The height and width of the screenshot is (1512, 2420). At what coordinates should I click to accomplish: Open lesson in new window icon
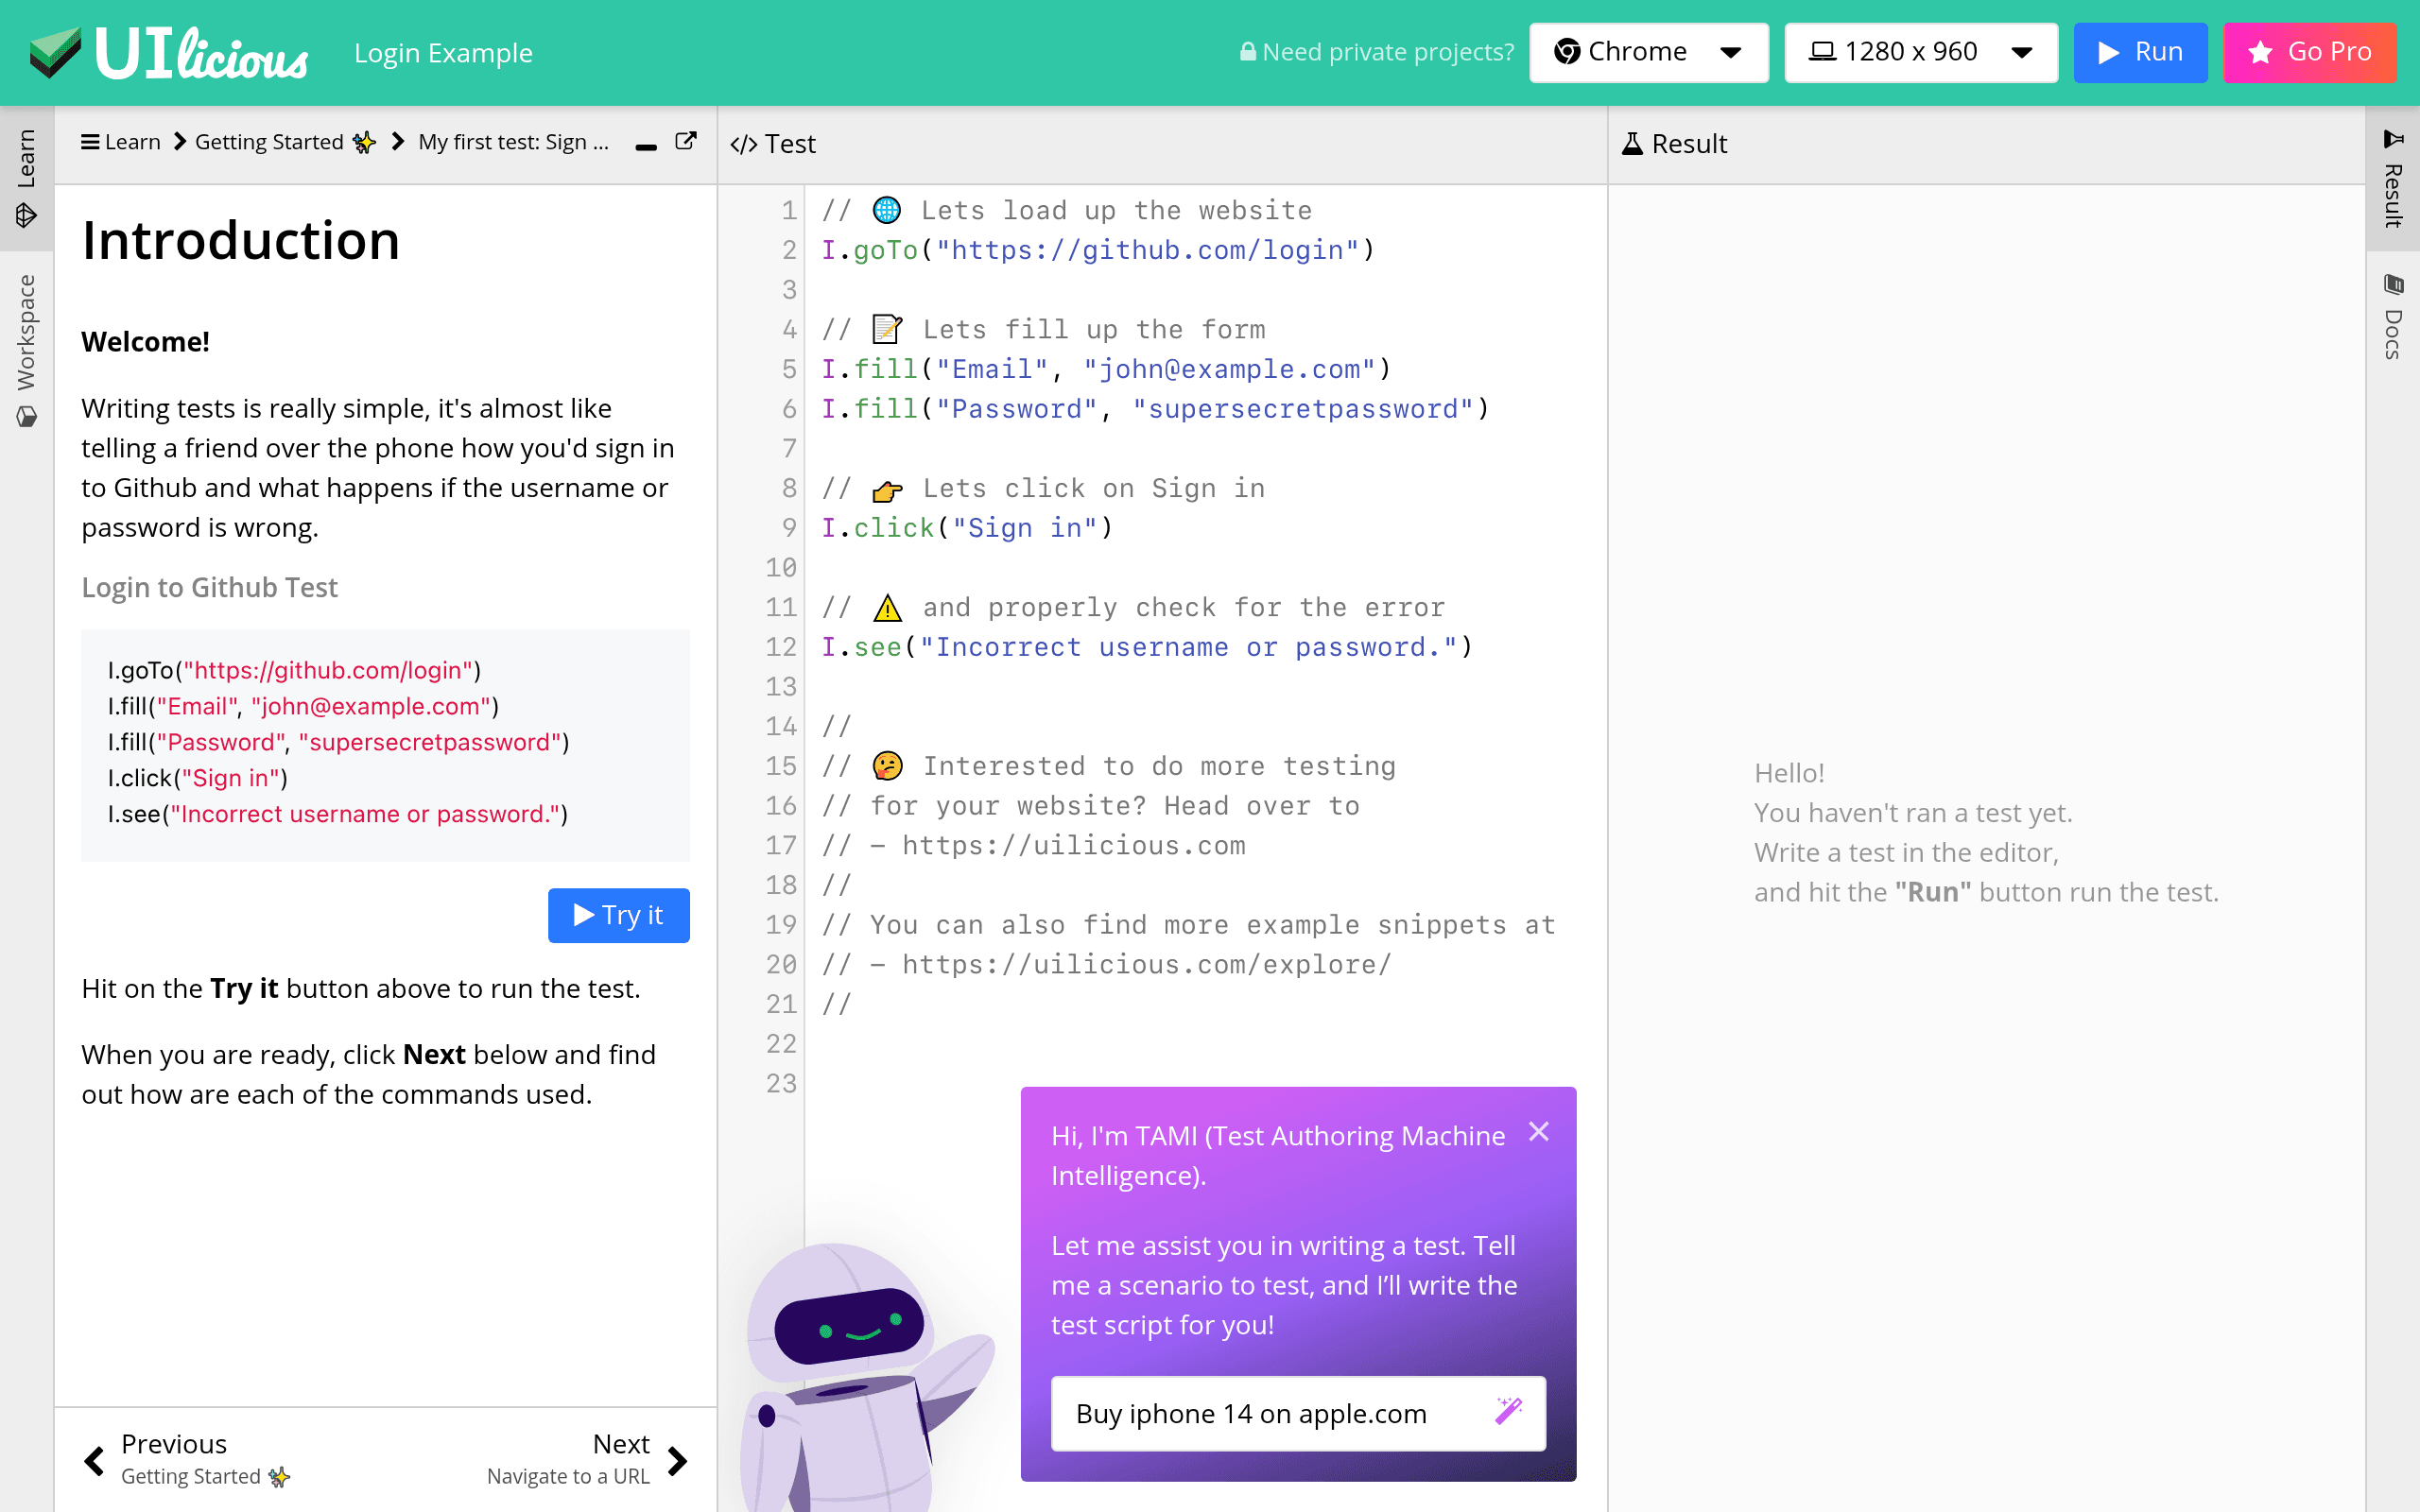pyautogui.click(x=686, y=141)
